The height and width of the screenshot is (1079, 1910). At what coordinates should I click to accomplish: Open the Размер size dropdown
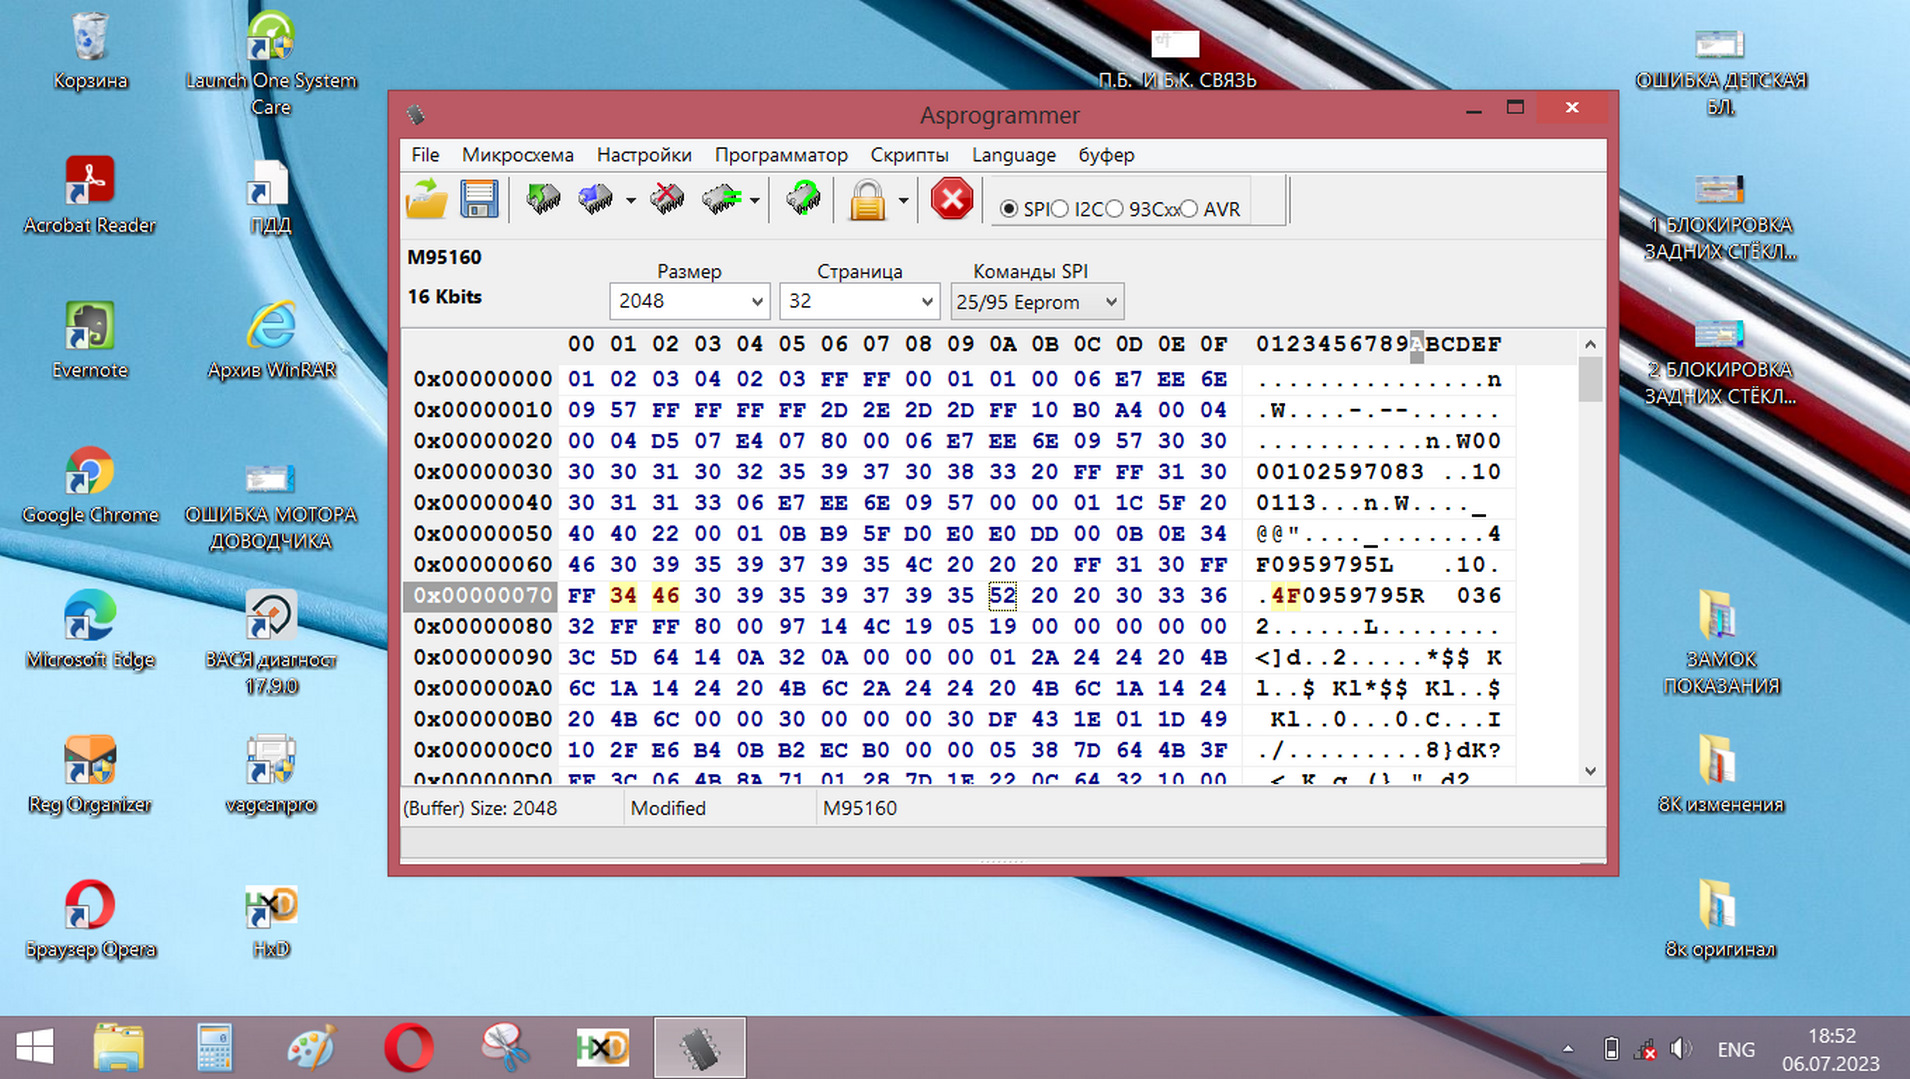pos(757,302)
